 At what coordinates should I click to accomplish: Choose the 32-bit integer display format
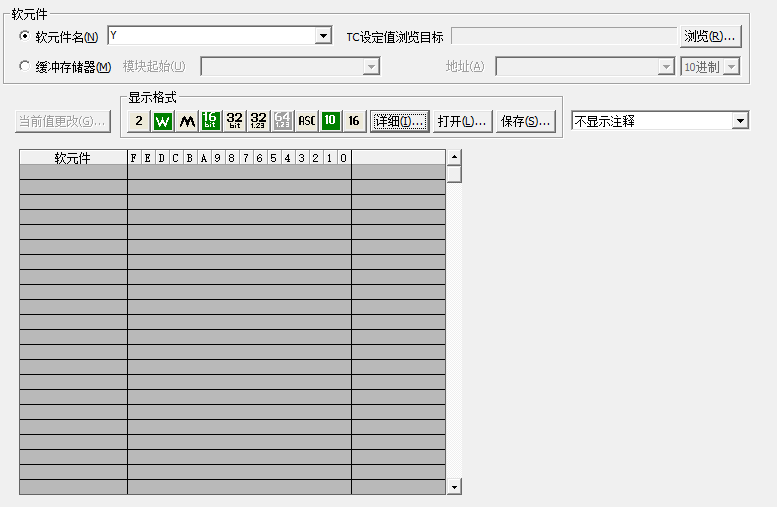(x=234, y=121)
